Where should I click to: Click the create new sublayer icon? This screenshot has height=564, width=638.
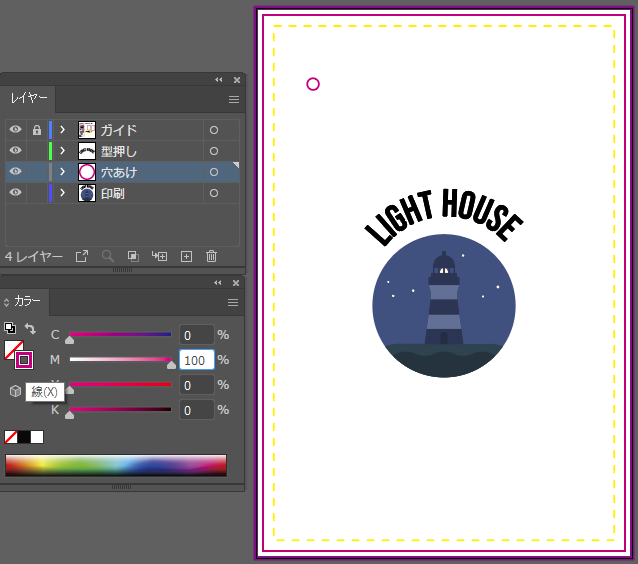pyautogui.click(x=159, y=256)
